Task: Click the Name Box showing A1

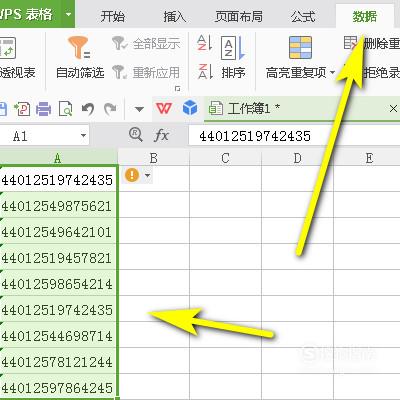Action: (44, 136)
